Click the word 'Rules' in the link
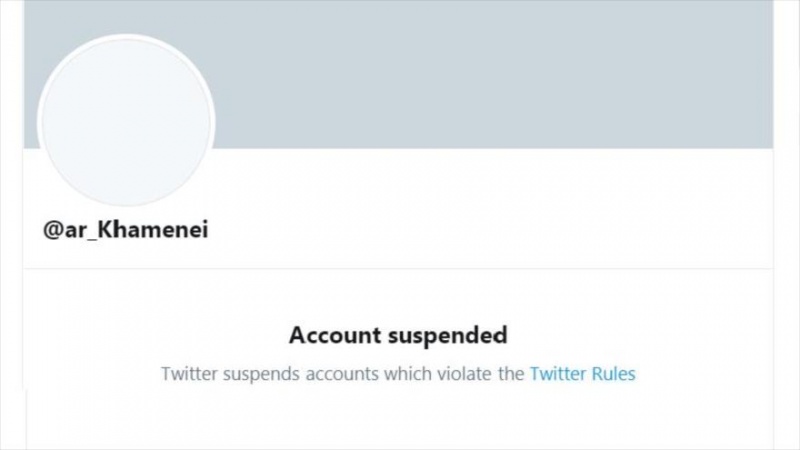800x450 pixels. [x=612, y=374]
